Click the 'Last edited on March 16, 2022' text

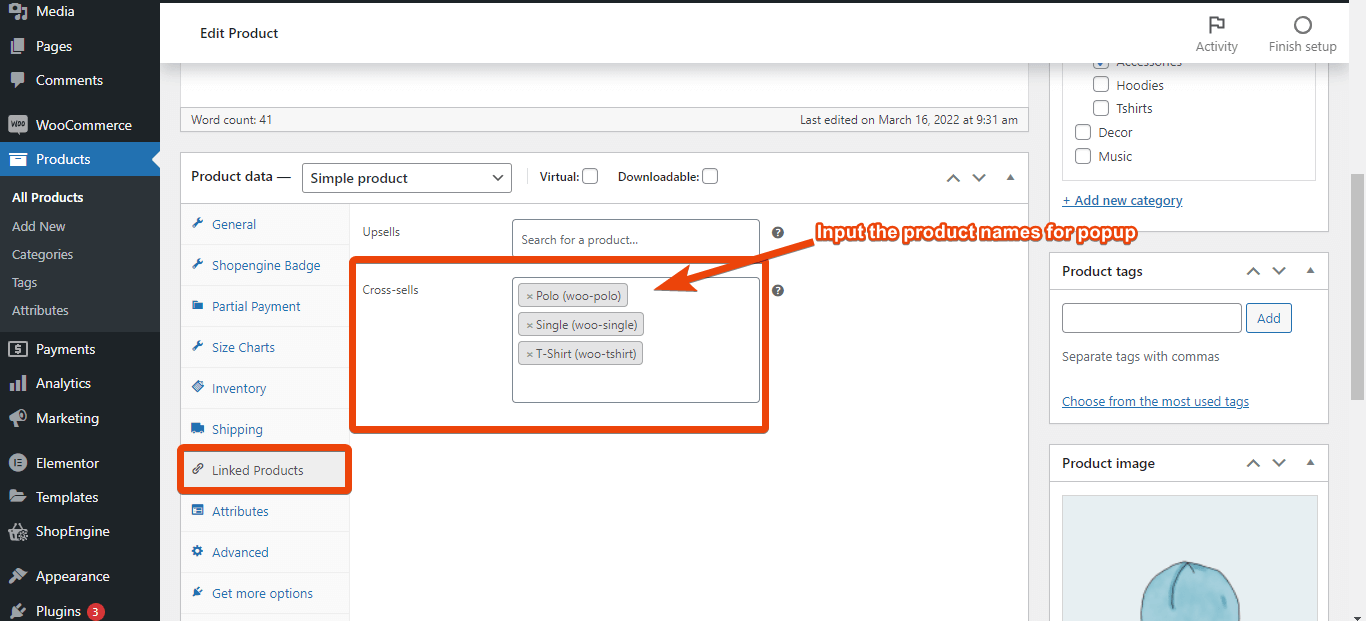[909, 119]
